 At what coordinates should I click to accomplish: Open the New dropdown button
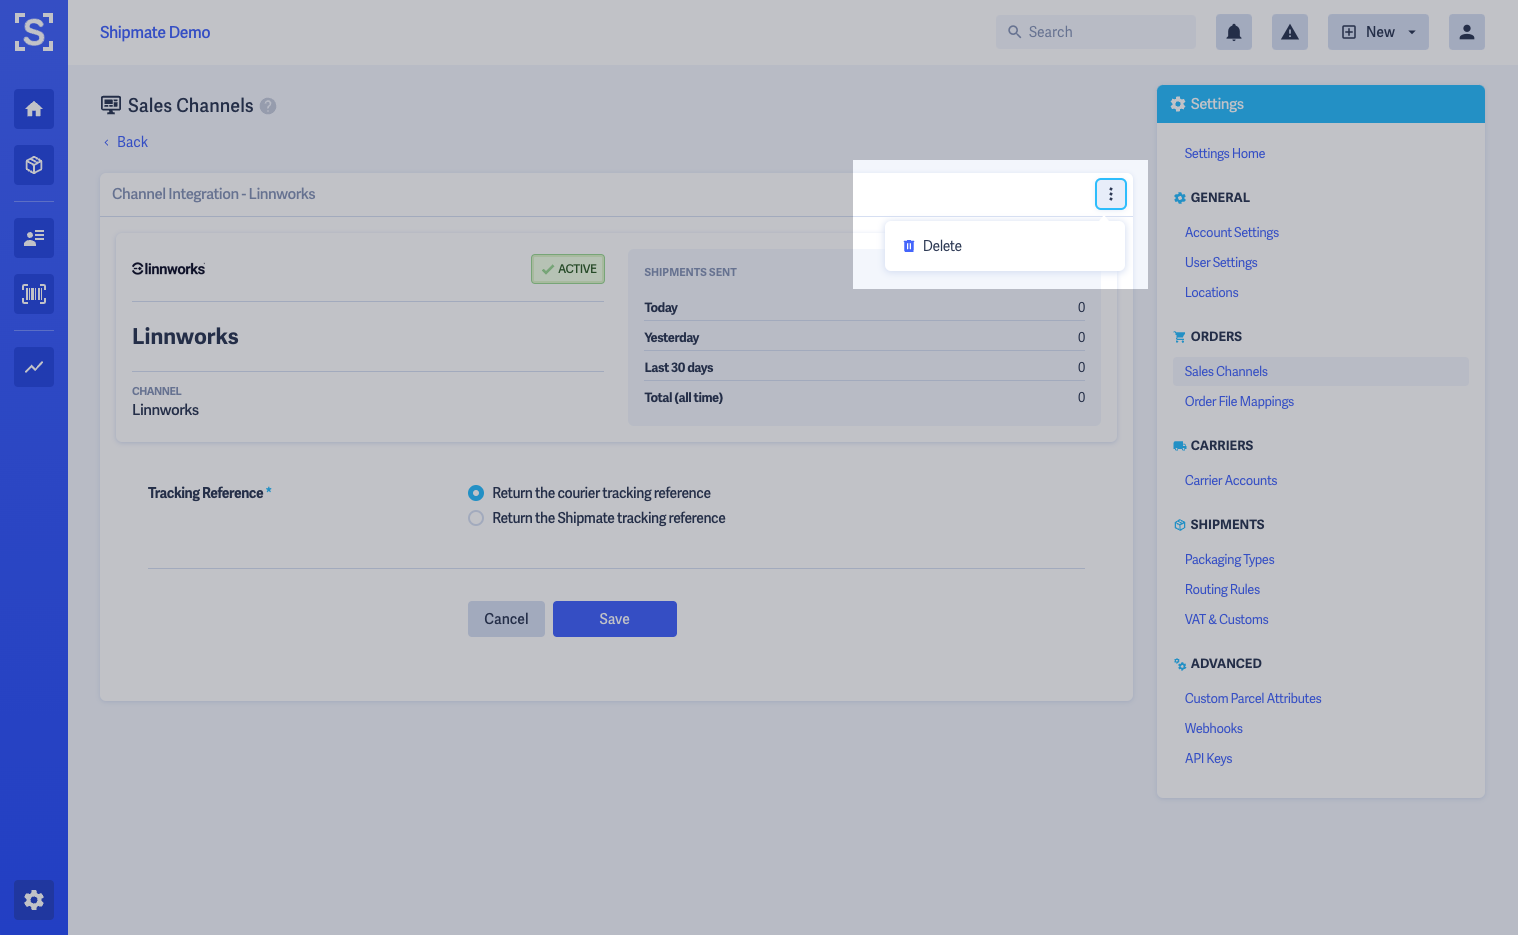(x=1378, y=32)
